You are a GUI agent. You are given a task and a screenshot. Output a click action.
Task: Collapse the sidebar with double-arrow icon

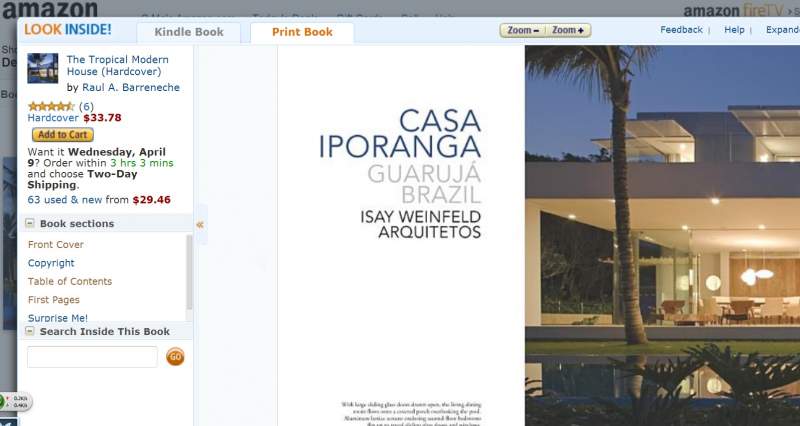pyautogui.click(x=200, y=224)
